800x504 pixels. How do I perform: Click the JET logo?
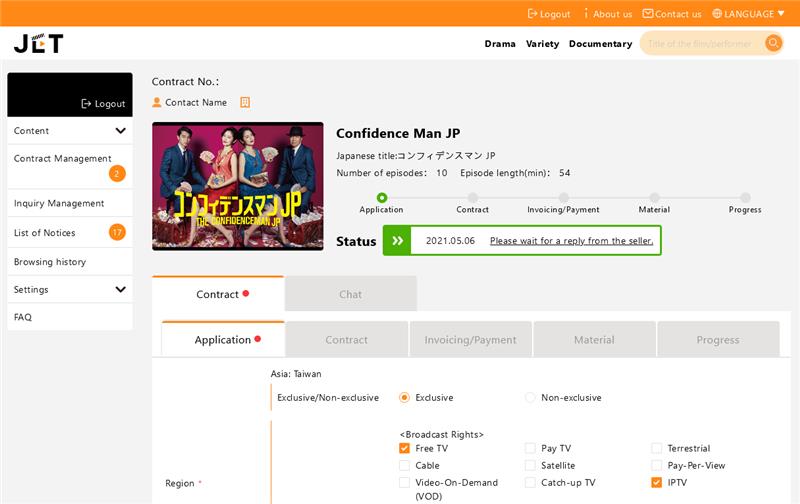click(39, 43)
